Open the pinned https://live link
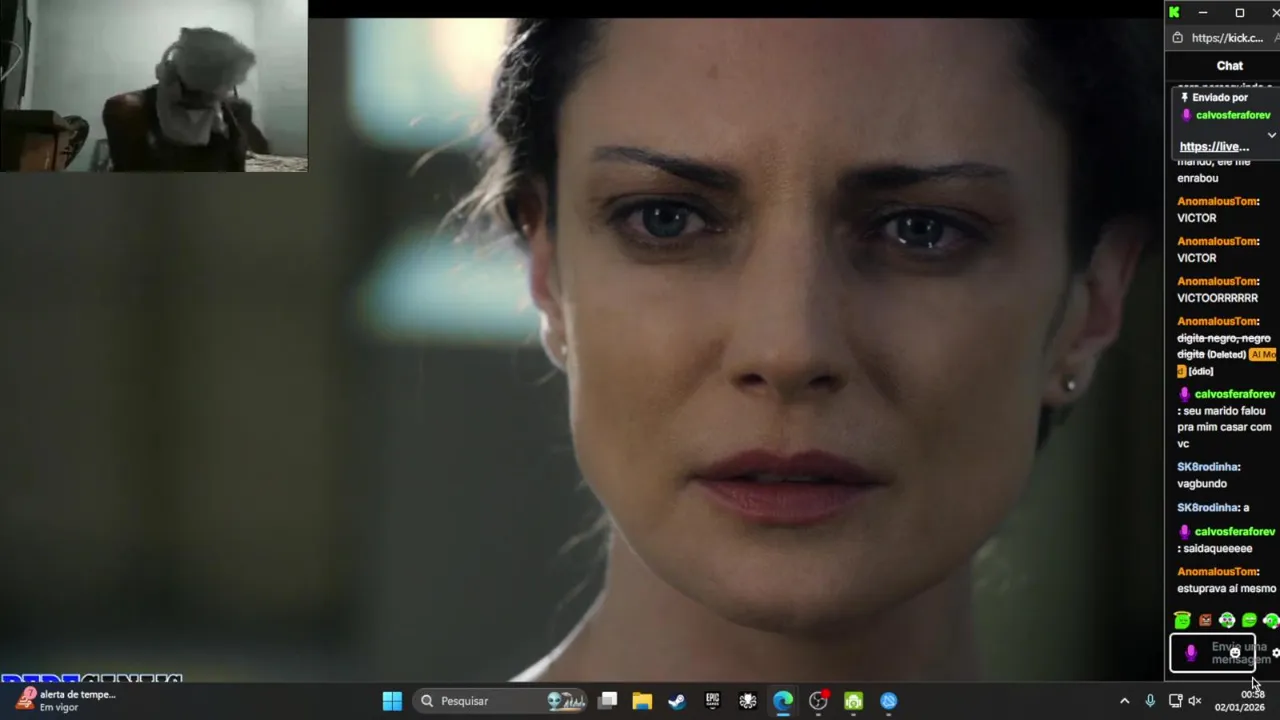Image resolution: width=1280 pixels, height=720 pixels. pos(1214,147)
